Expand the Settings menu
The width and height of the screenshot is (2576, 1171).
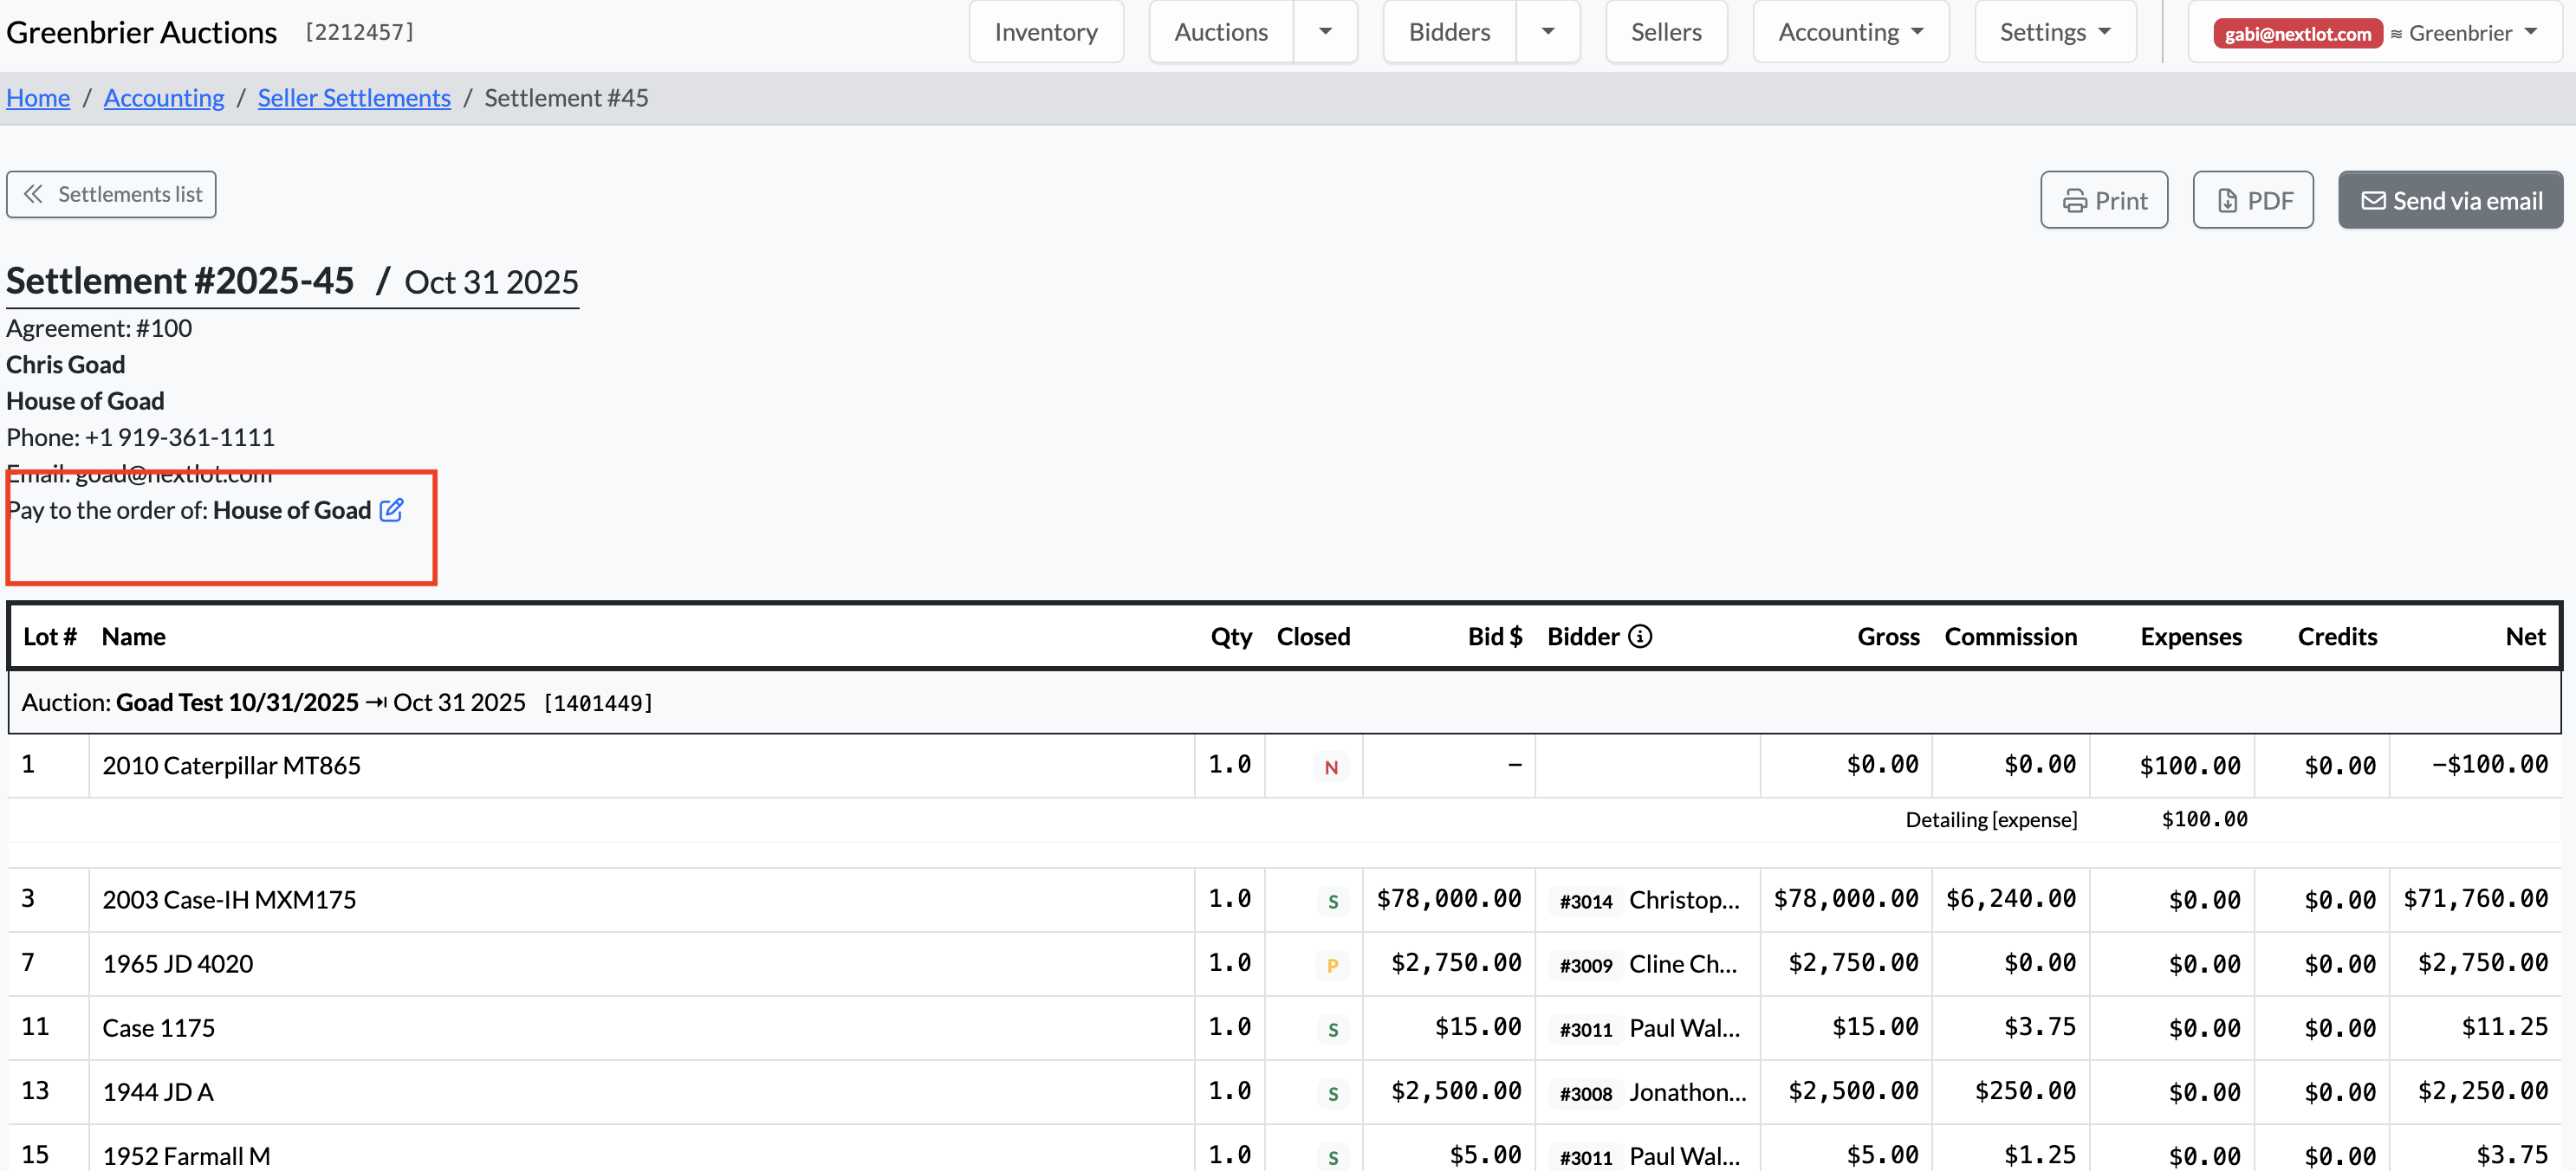pos(2055,32)
